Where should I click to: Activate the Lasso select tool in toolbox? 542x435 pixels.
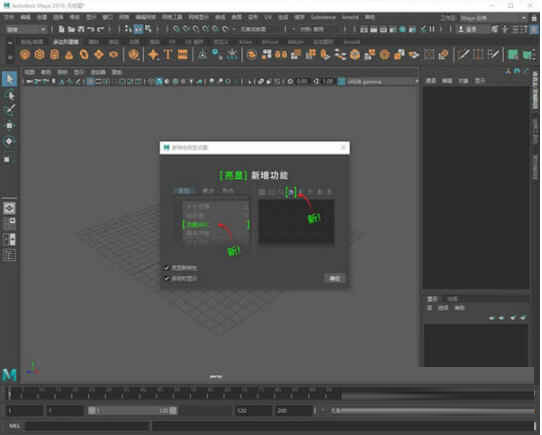(9, 95)
